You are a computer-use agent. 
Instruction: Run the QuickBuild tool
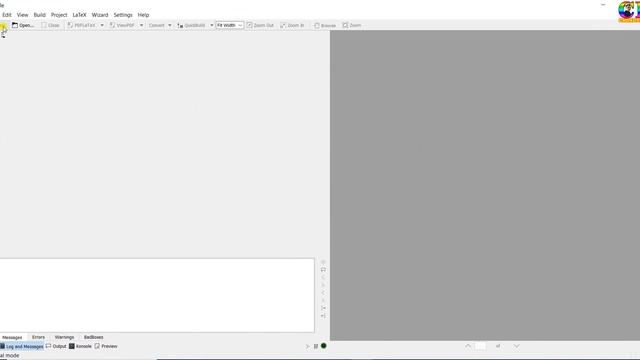(191, 25)
